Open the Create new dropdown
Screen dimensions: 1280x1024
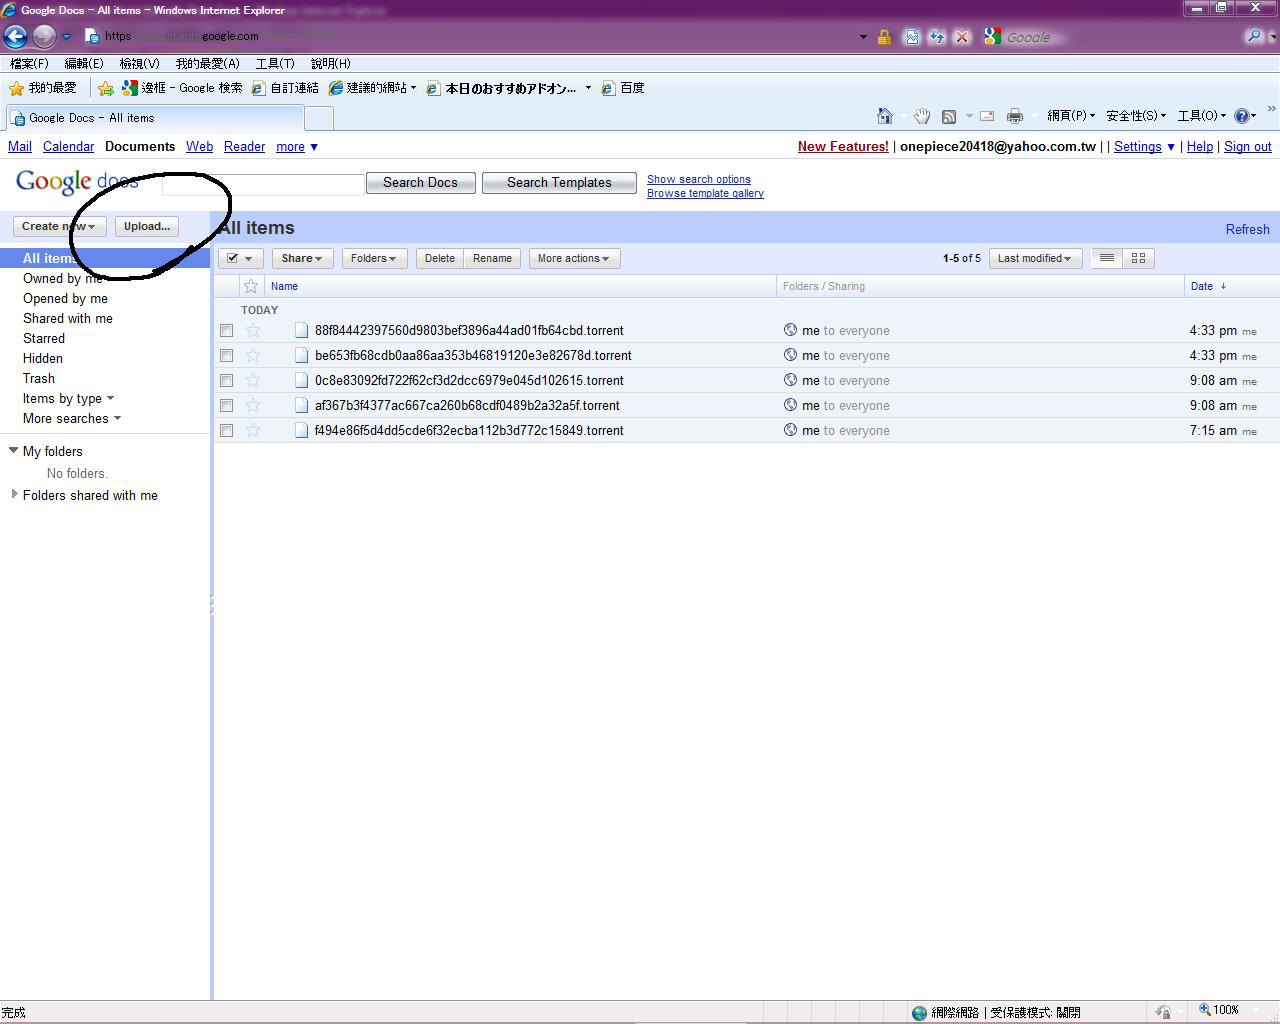tap(59, 226)
